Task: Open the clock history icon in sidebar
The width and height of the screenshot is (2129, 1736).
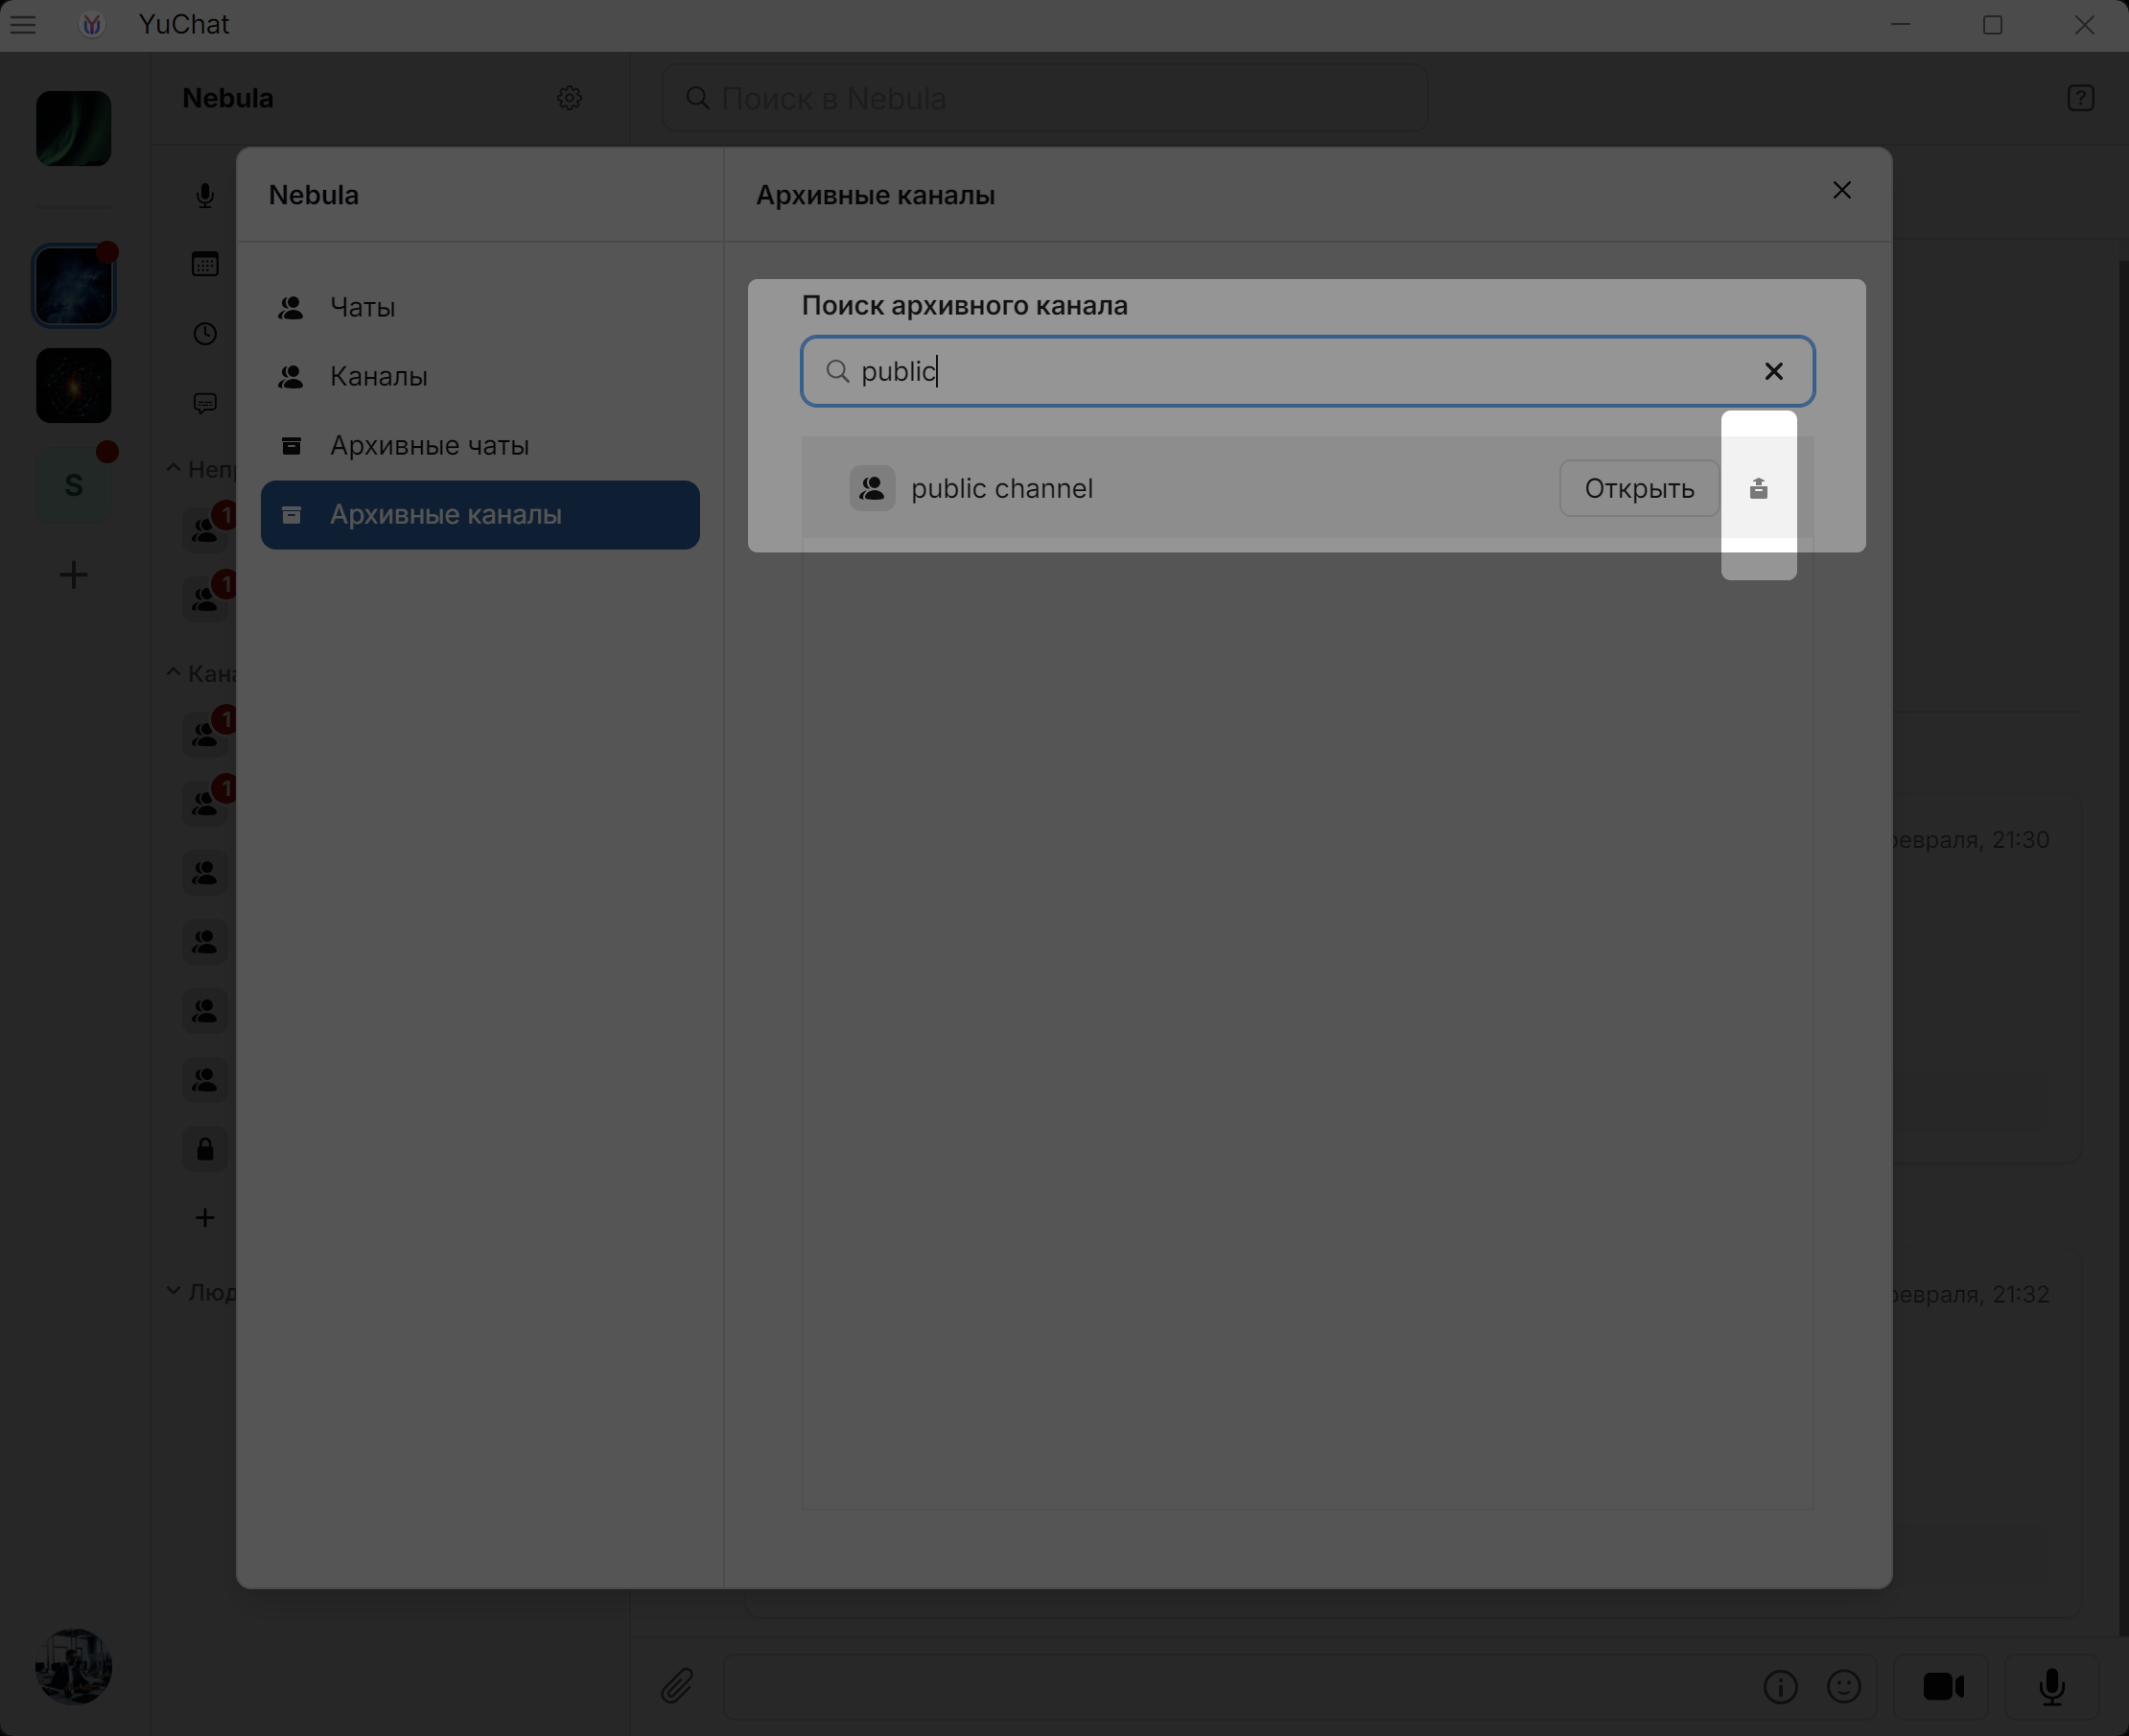Action: (205, 334)
